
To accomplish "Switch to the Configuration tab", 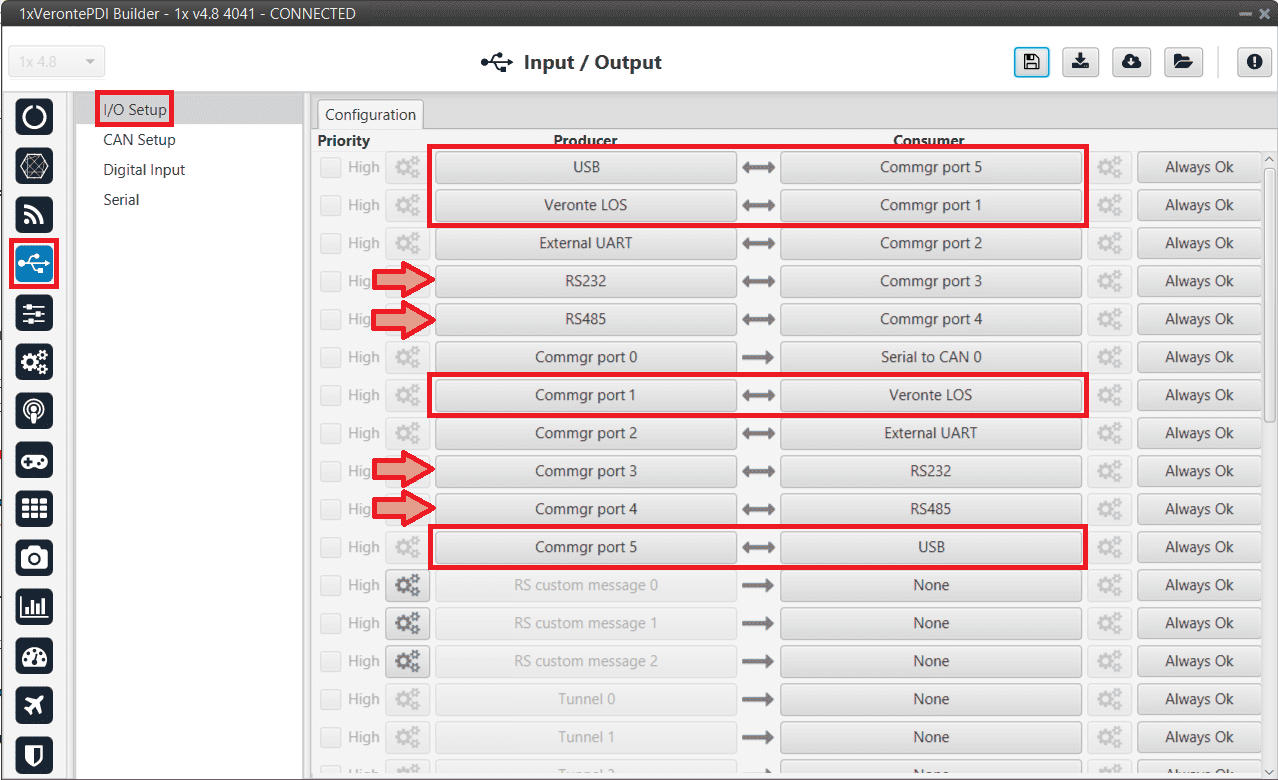I will [370, 115].
